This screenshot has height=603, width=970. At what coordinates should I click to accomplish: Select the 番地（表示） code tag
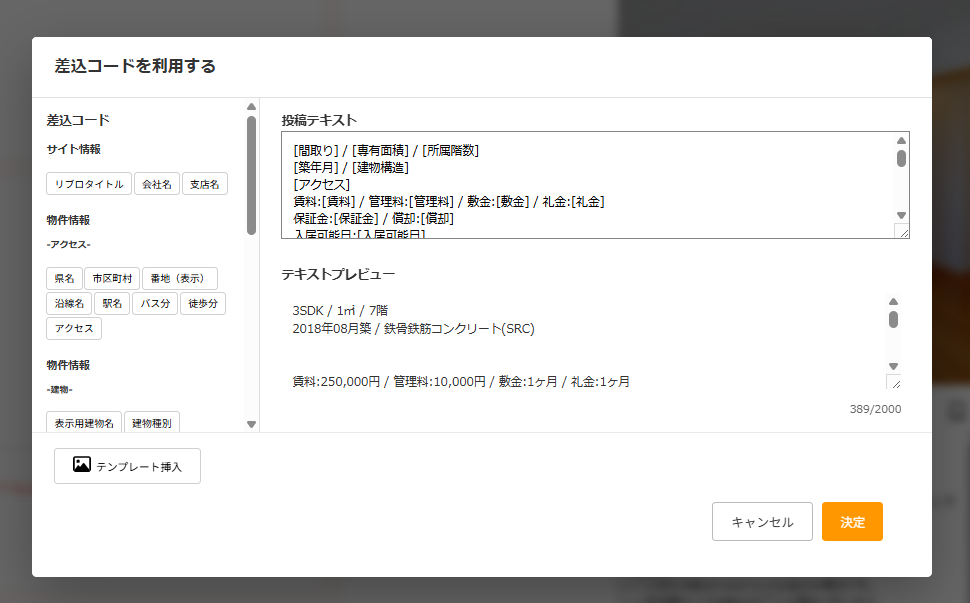pos(179,279)
